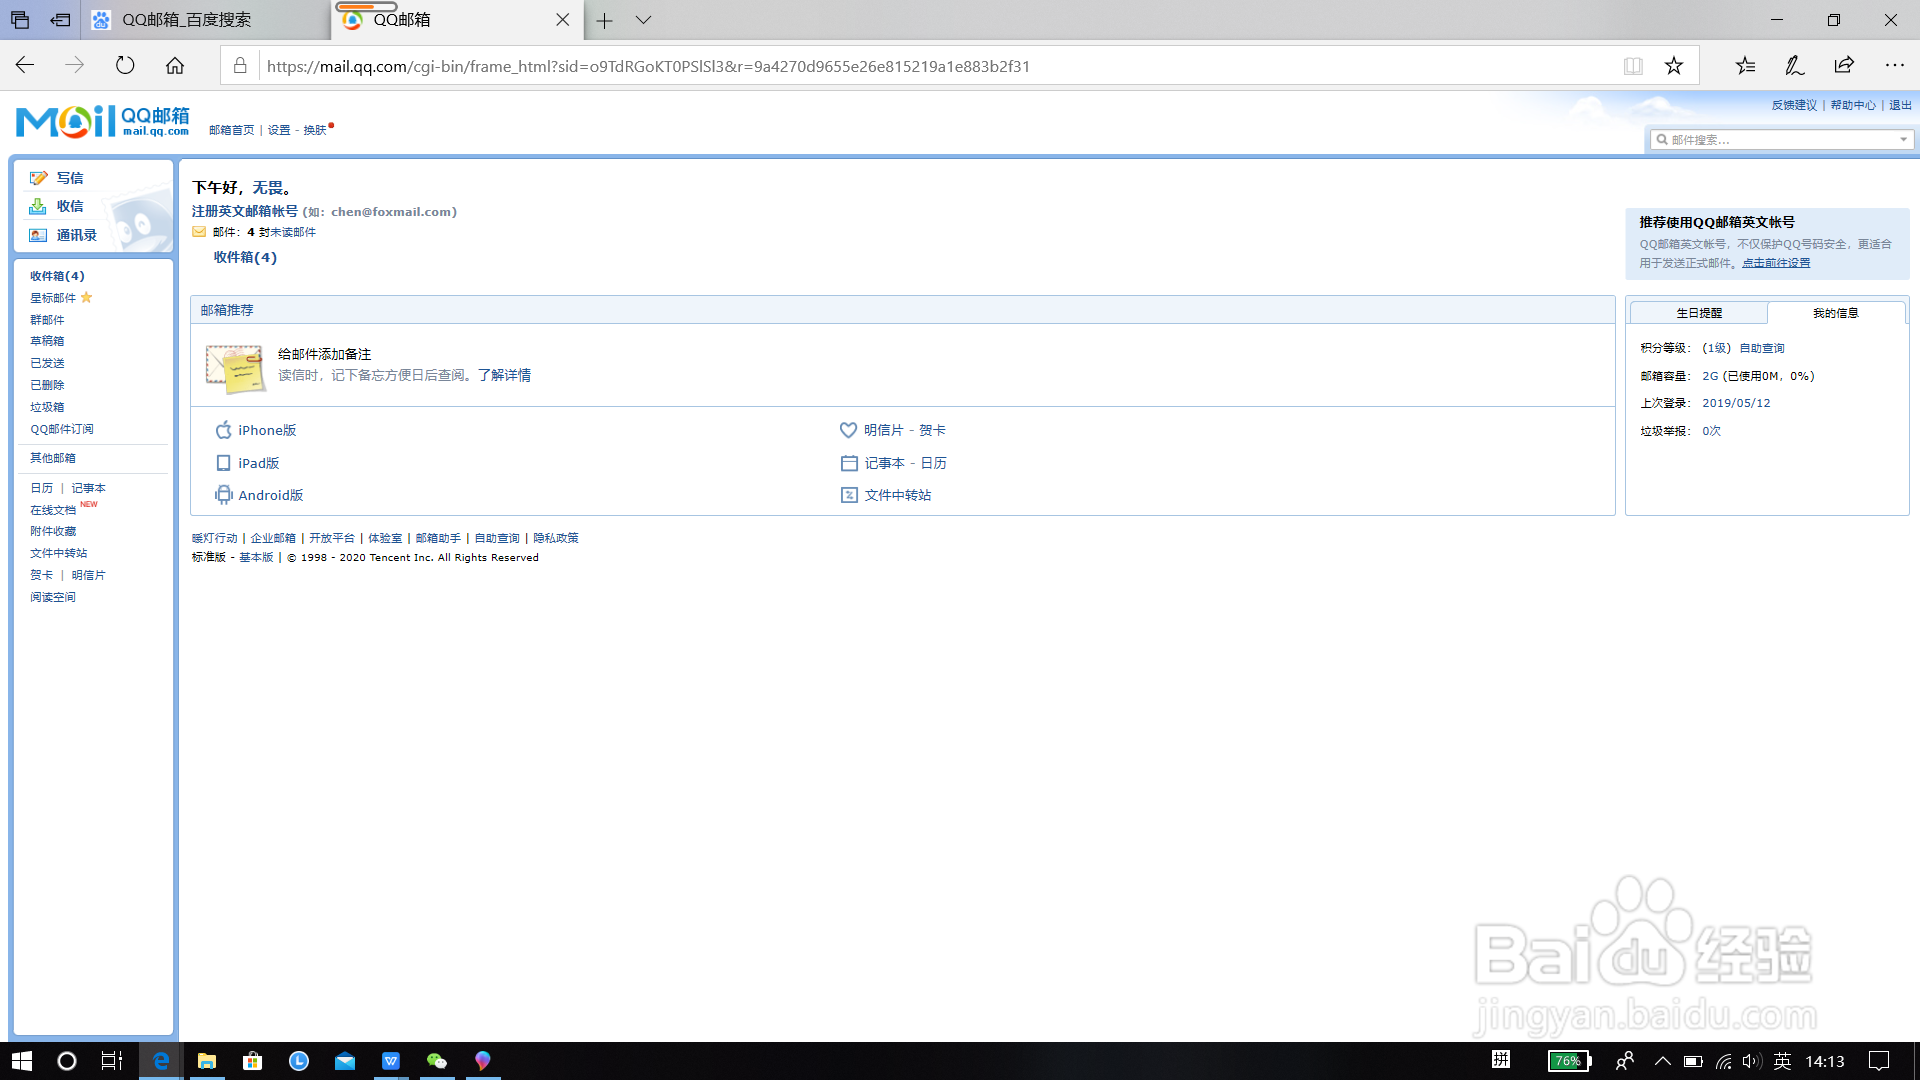Viewport: 1920px width, 1080px height.
Task: Click the file transfer station icon (文件中转站)
Action: (x=848, y=495)
